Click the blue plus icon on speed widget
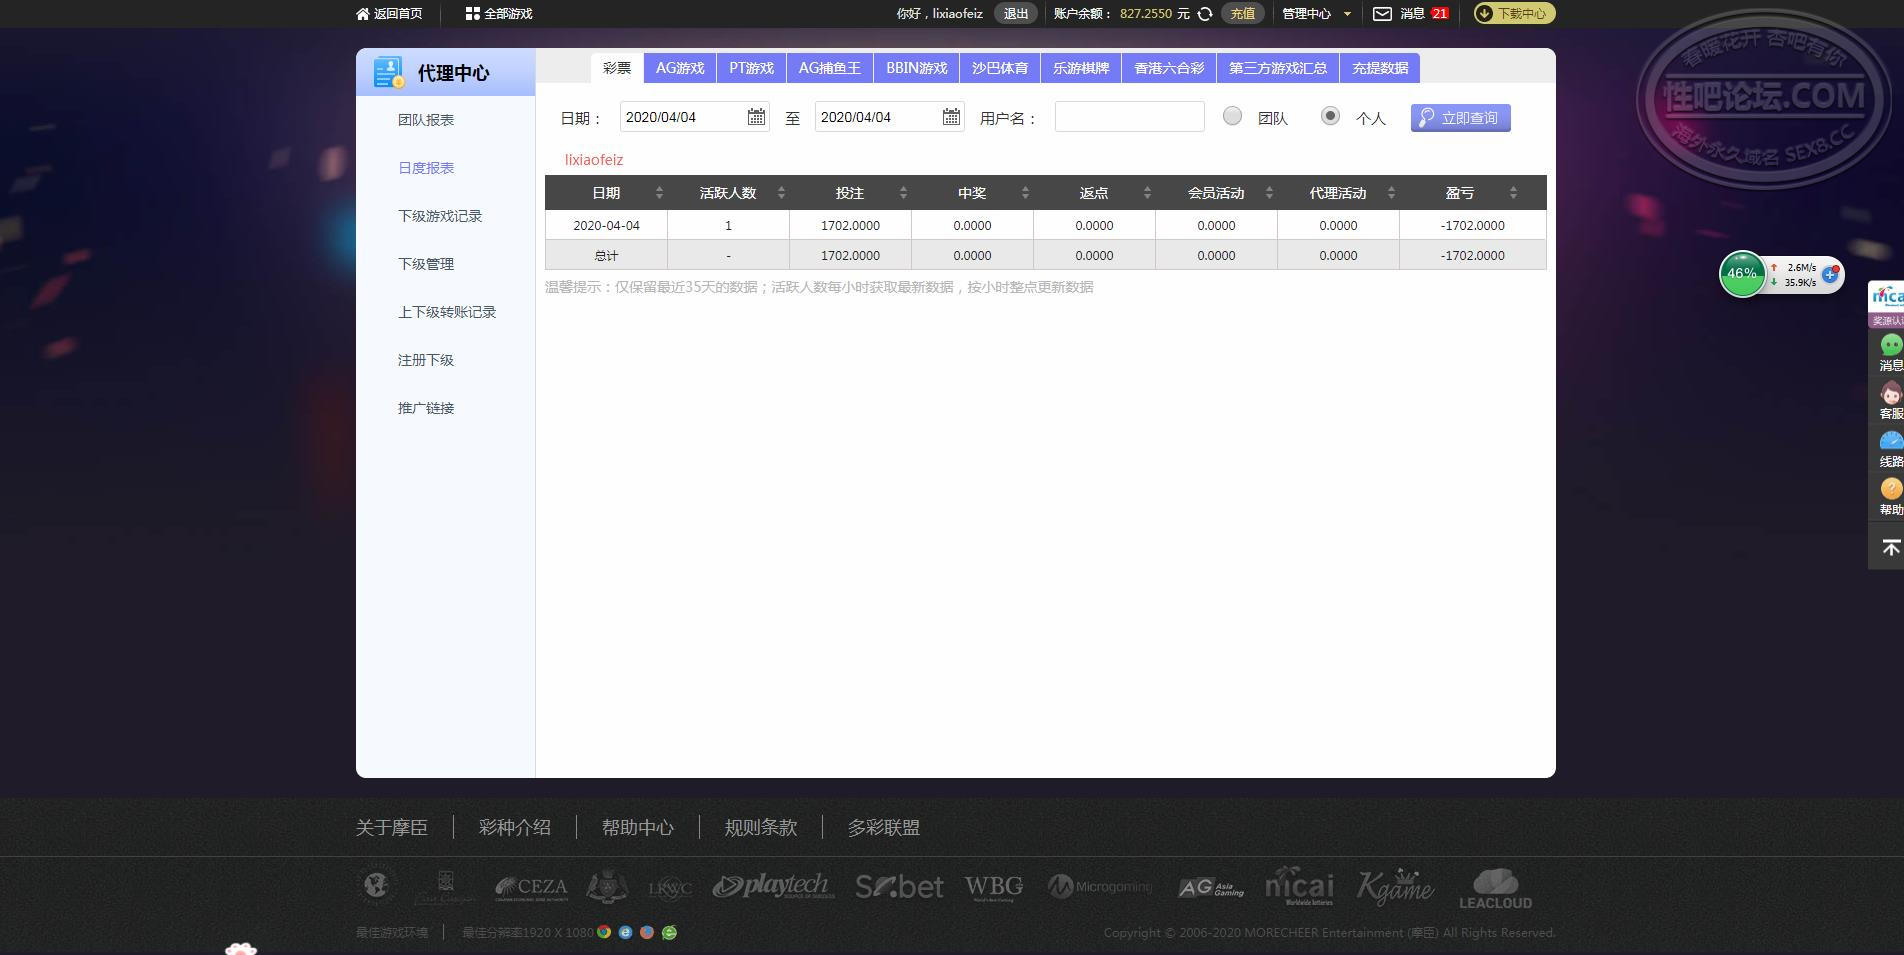1904x955 pixels. 1830,274
